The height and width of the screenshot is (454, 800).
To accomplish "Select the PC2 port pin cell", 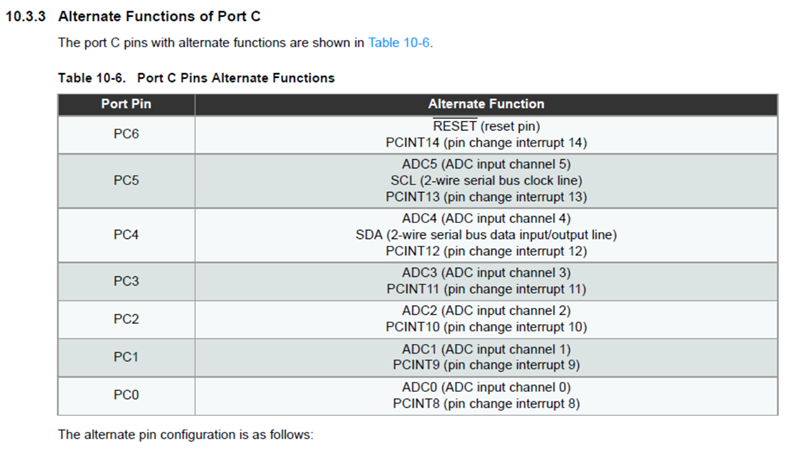I will click(126, 319).
